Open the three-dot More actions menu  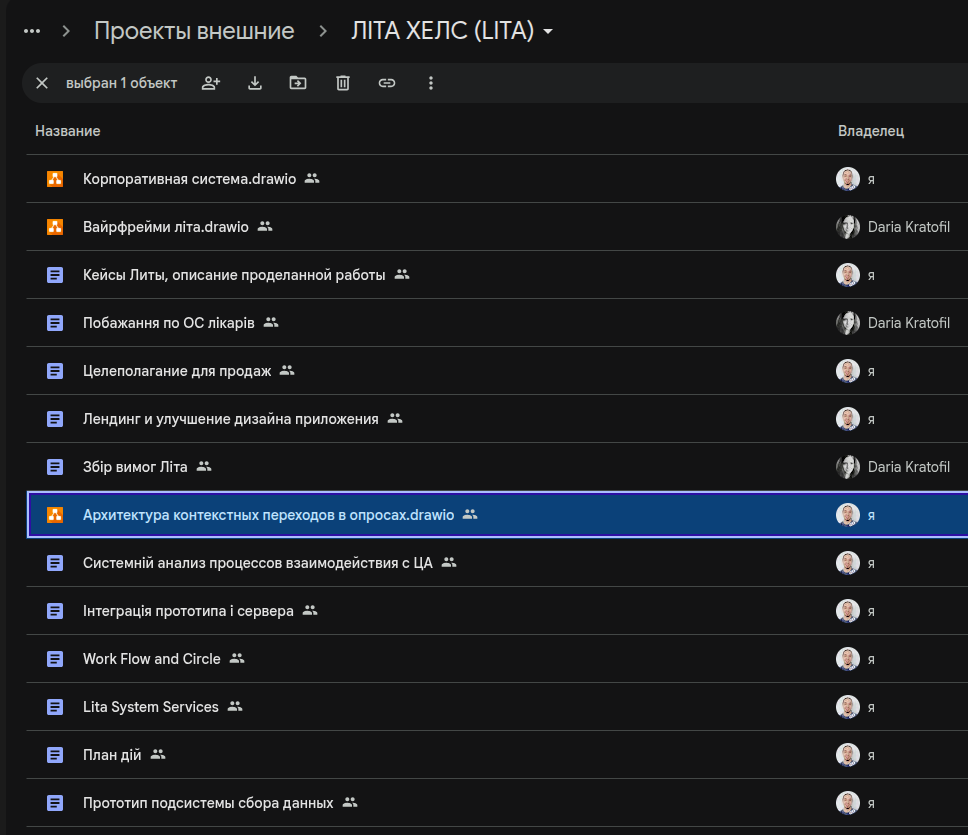(x=431, y=83)
